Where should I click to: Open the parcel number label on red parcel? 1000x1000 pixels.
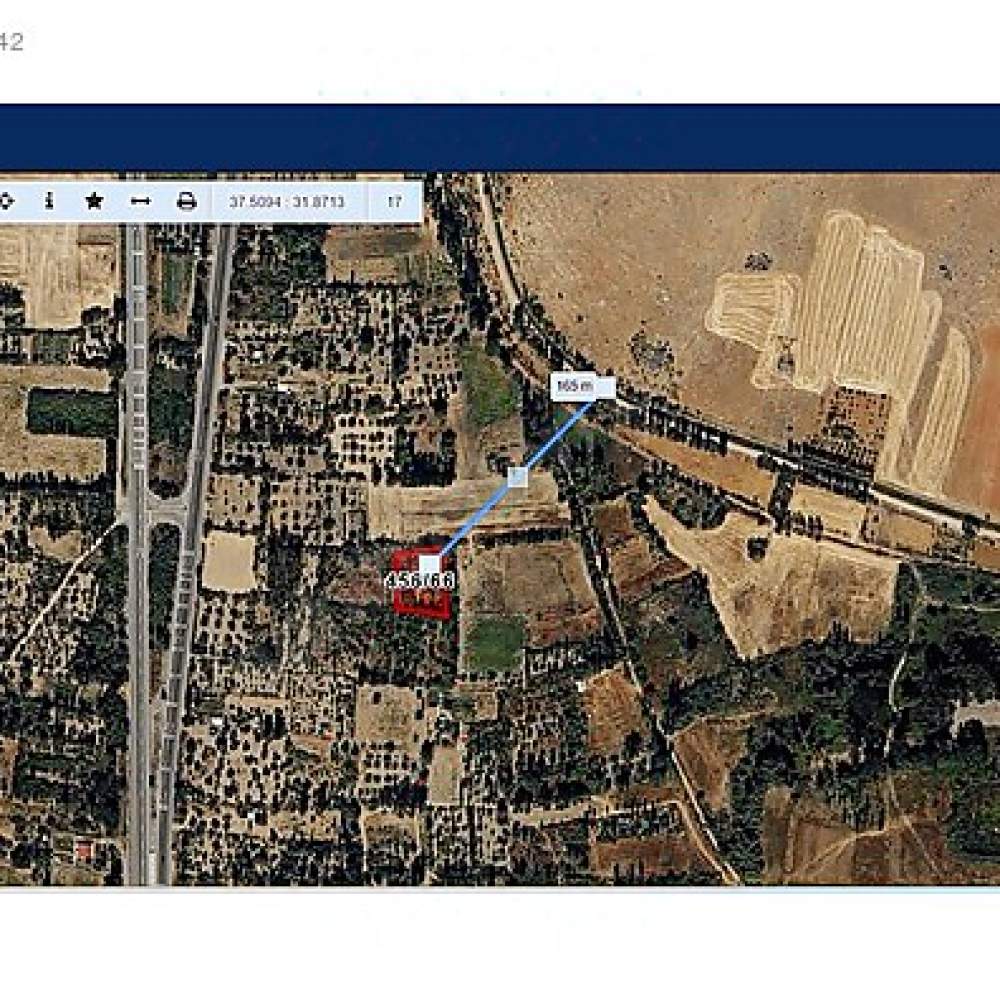tap(420, 581)
